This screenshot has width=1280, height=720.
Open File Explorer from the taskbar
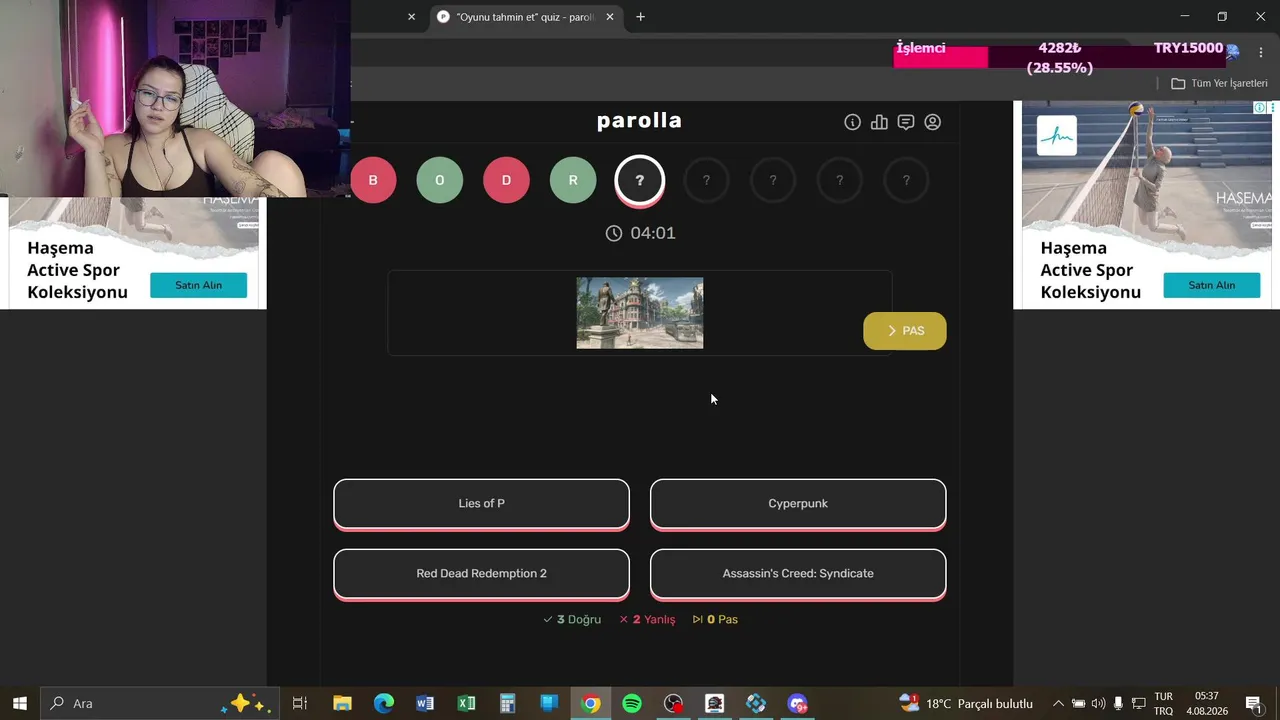pos(342,703)
